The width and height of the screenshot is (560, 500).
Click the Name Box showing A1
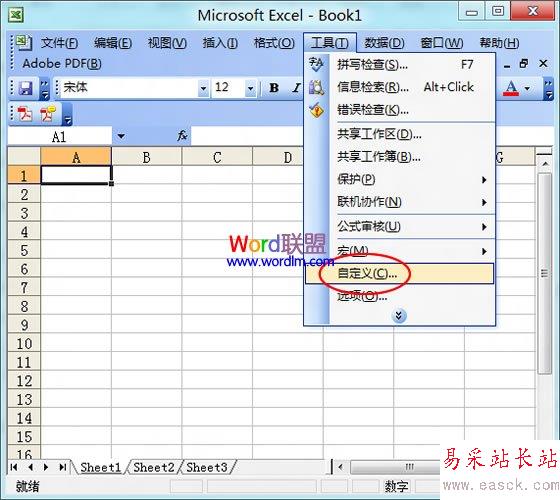point(59,136)
